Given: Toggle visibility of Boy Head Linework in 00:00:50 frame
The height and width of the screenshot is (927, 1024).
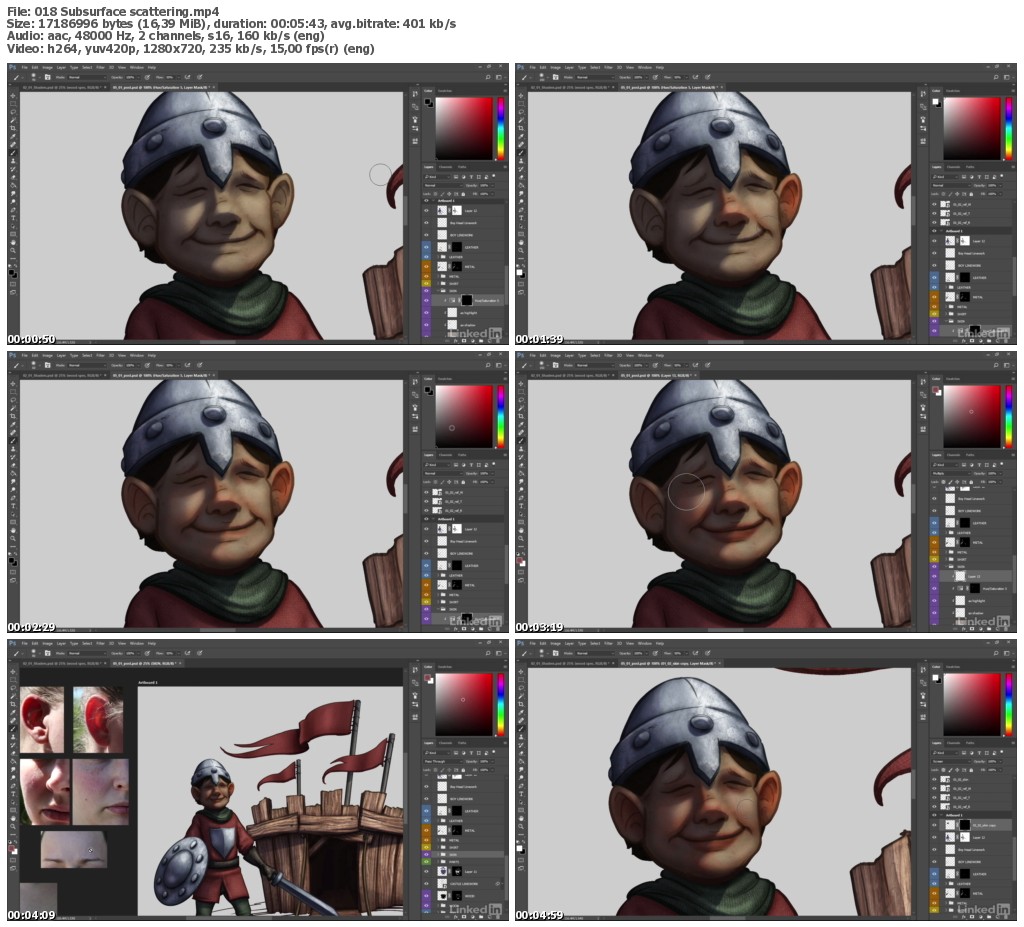Looking at the screenshot, I should pos(426,223).
